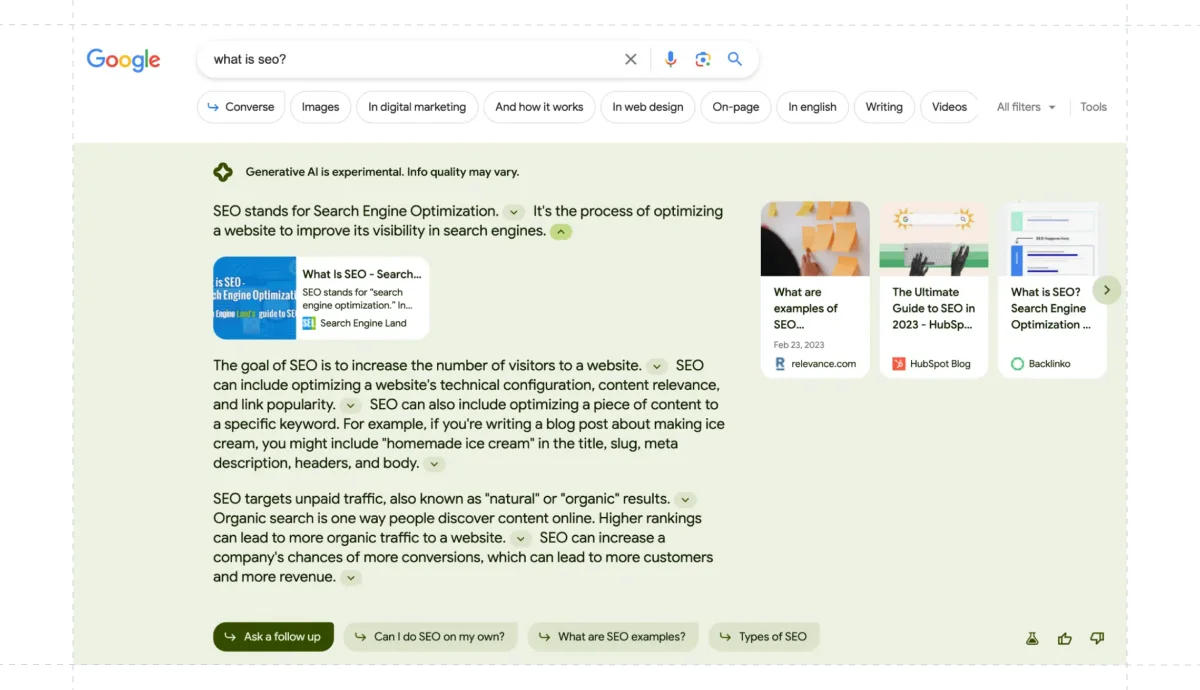The image size is (1200, 690).
Task: Click the 'Feb 23, 2023' date text
Action: [799, 345]
